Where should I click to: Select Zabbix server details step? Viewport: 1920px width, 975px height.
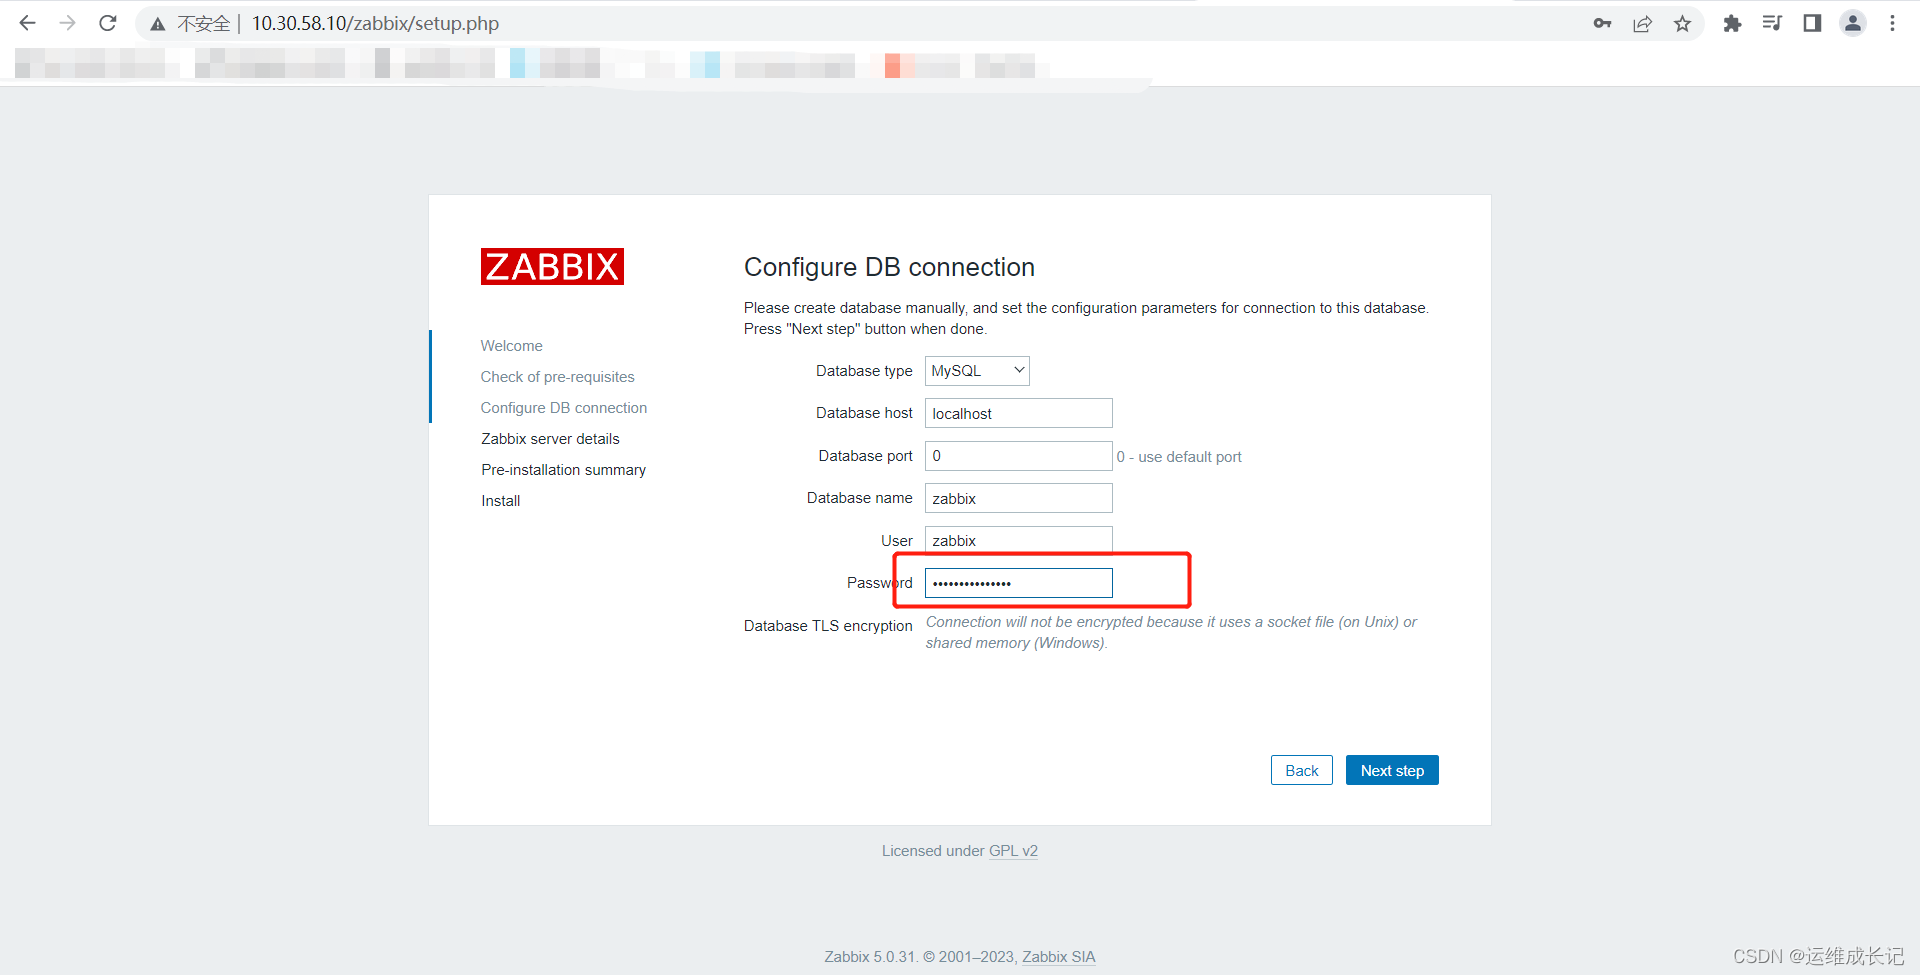coord(550,439)
